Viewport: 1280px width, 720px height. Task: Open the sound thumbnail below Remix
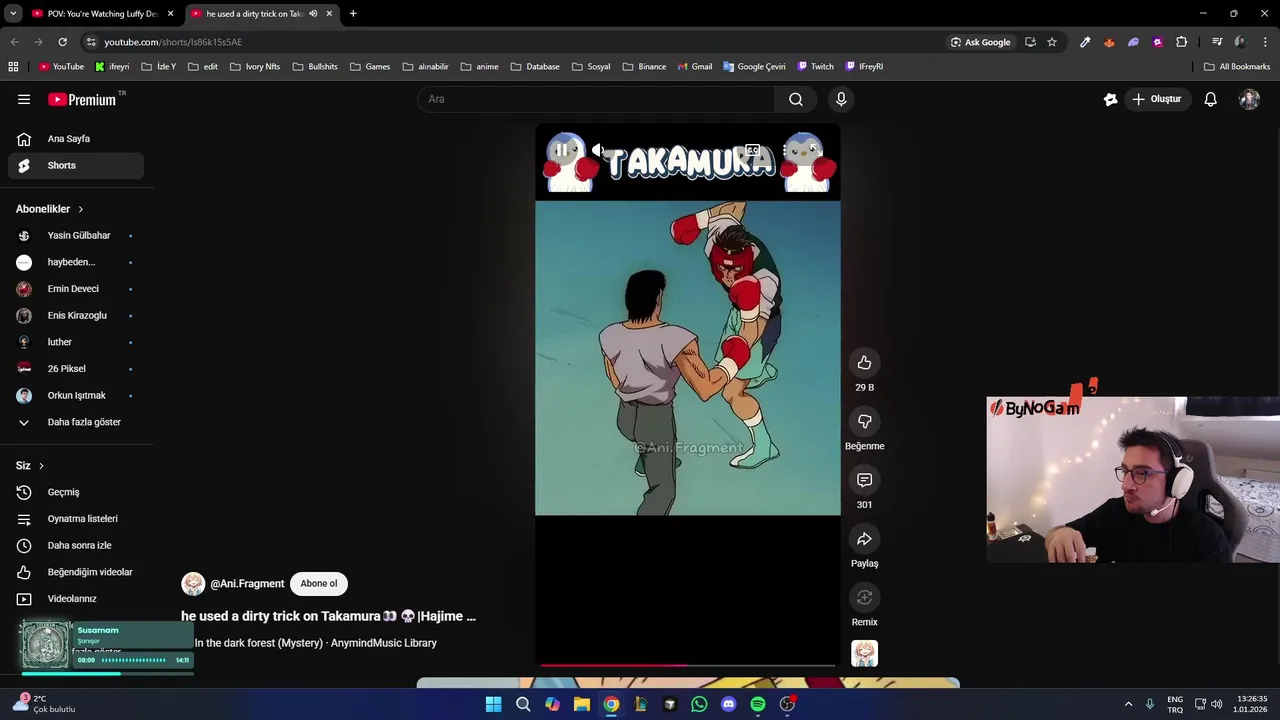(x=864, y=653)
